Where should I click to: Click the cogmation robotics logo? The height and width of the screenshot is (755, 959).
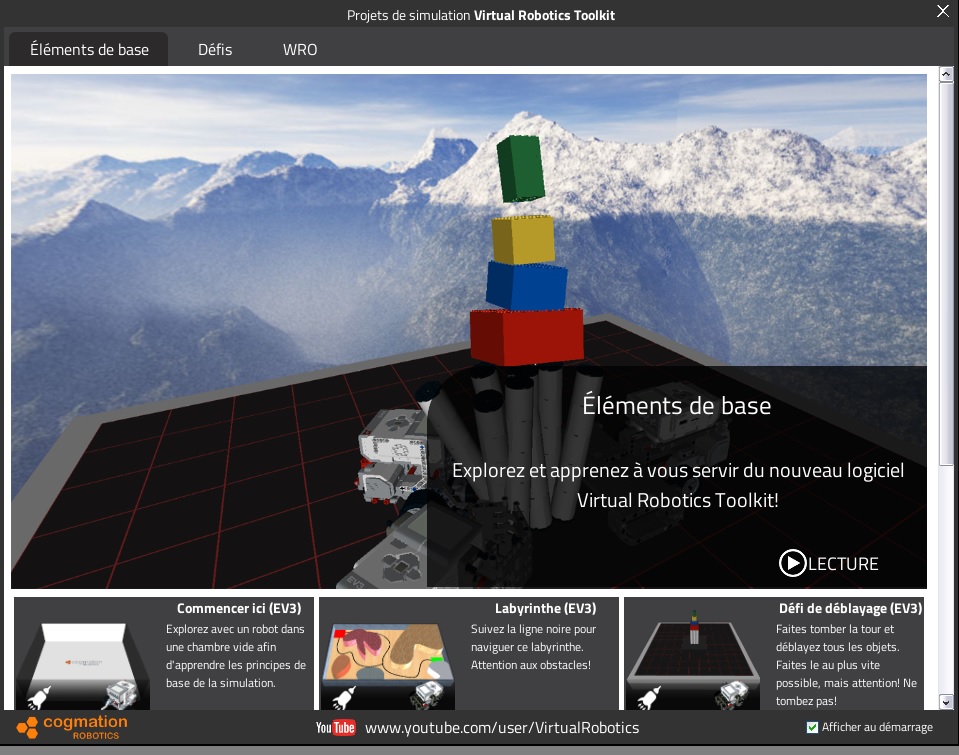tap(72, 727)
